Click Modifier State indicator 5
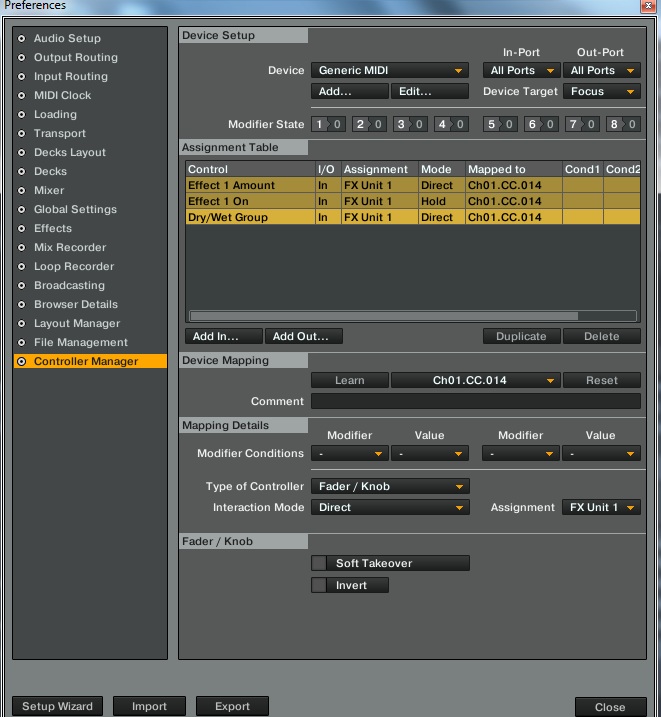 pyautogui.click(x=500, y=124)
